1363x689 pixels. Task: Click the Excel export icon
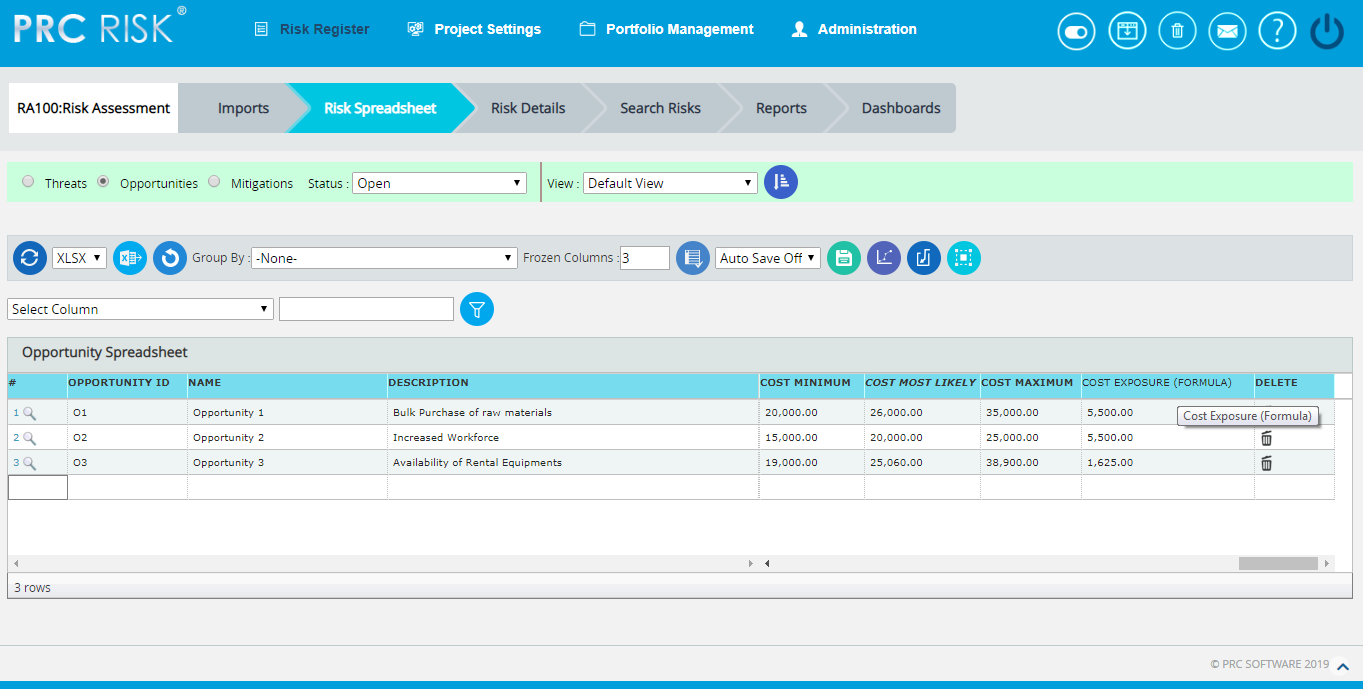point(130,258)
